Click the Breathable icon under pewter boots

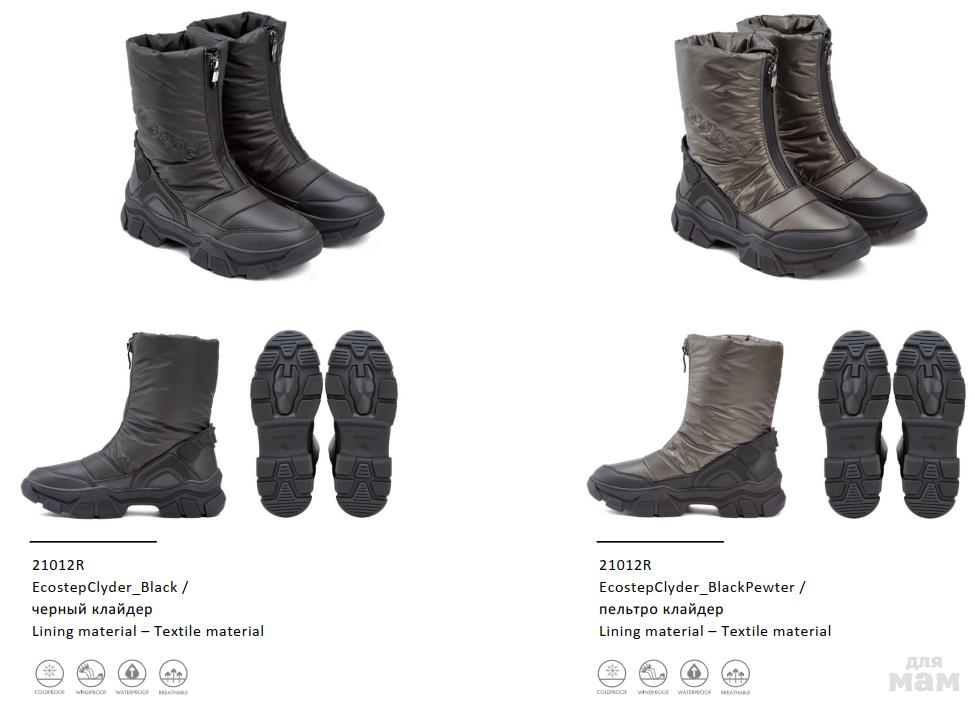click(735, 674)
